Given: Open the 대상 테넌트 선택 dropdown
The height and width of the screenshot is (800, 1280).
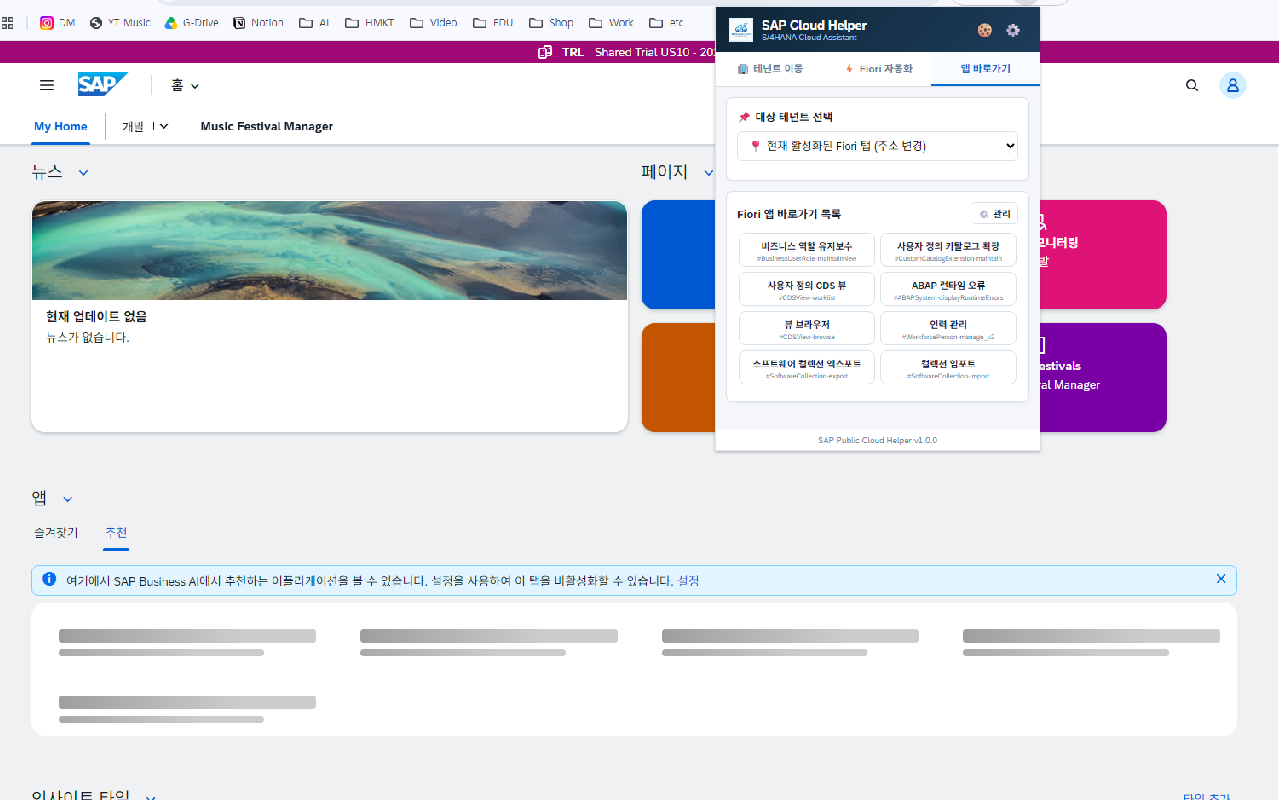Looking at the screenshot, I should [x=877, y=146].
